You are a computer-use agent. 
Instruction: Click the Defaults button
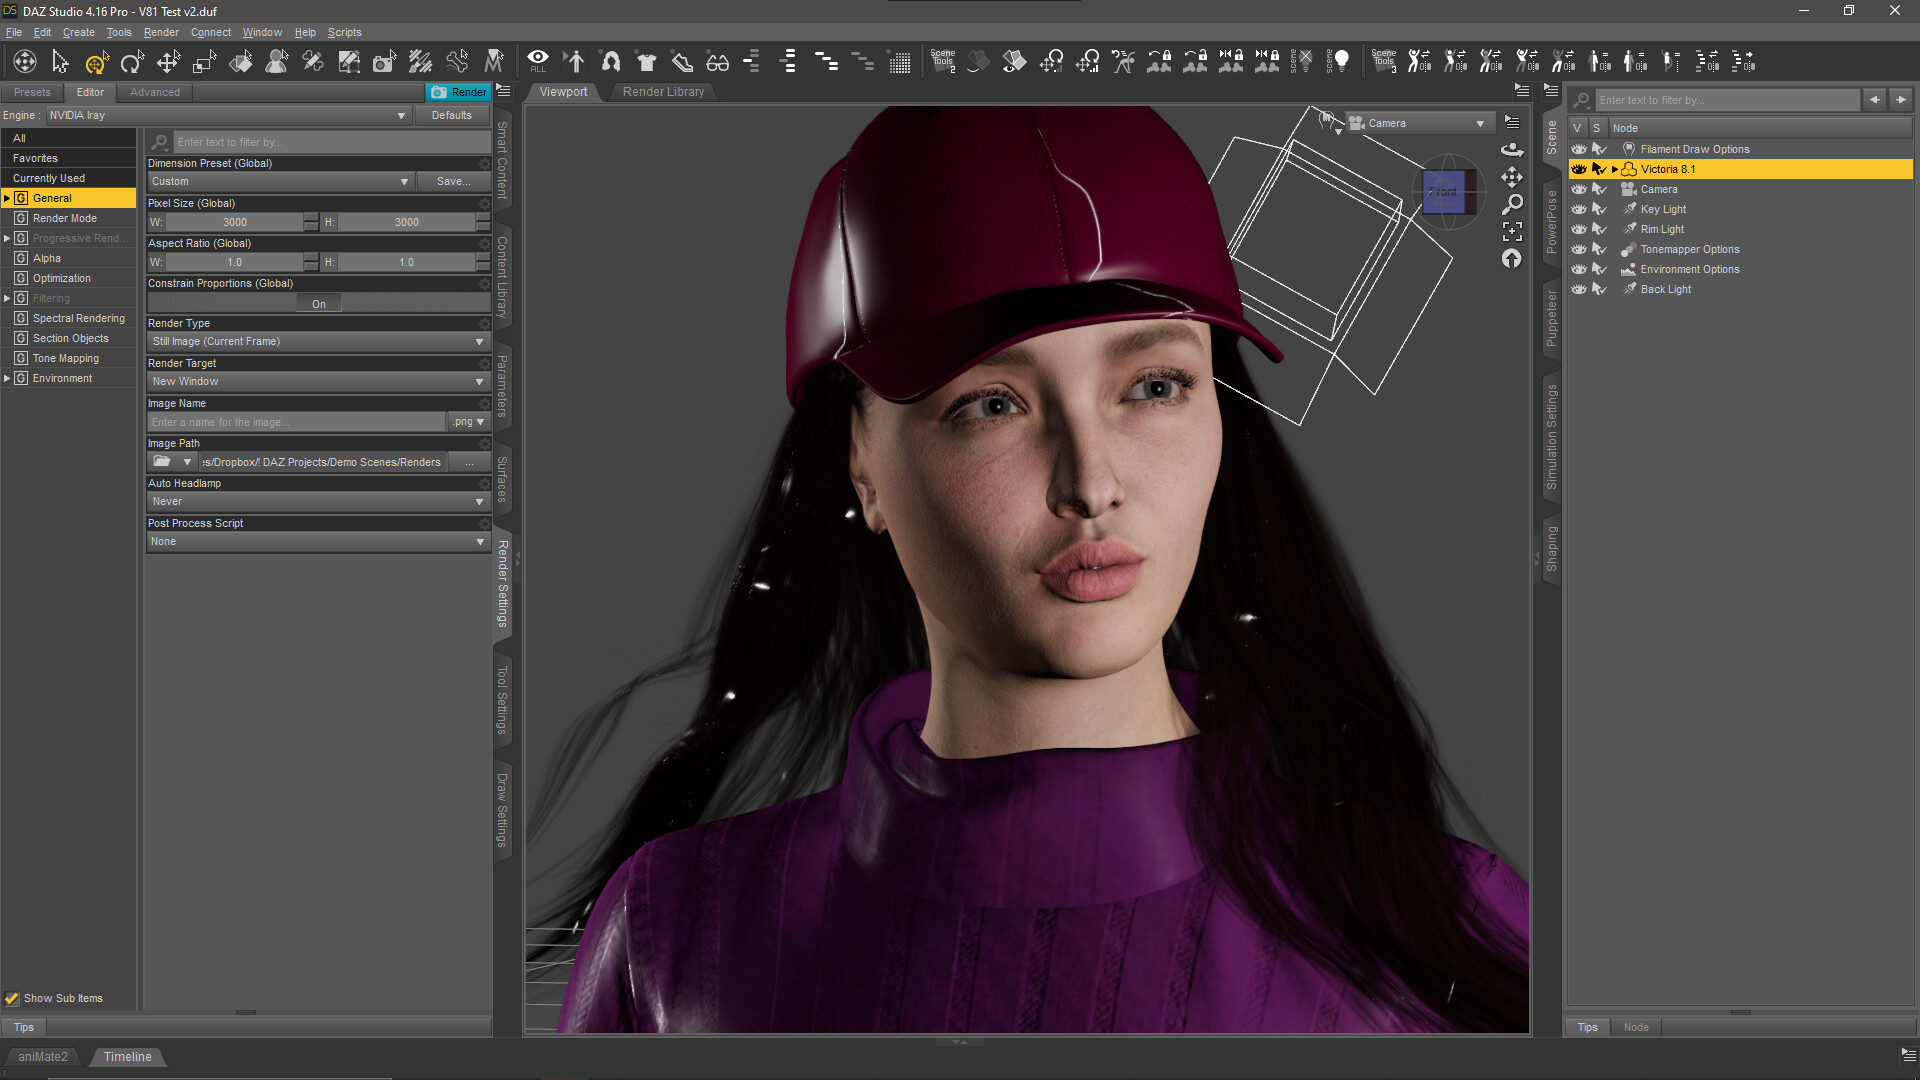coord(451,115)
